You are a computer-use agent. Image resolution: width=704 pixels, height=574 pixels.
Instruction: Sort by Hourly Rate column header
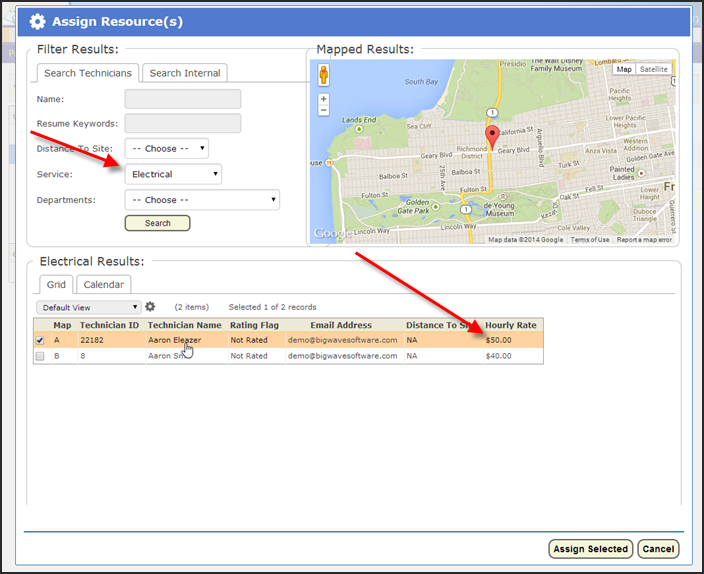click(511, 325)
